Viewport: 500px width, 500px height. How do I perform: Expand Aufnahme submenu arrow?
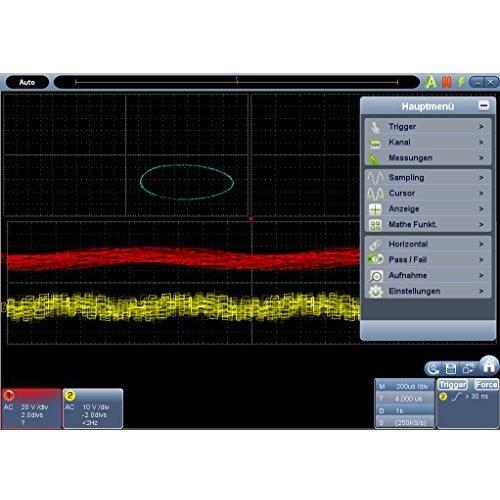tap(481, 275)
